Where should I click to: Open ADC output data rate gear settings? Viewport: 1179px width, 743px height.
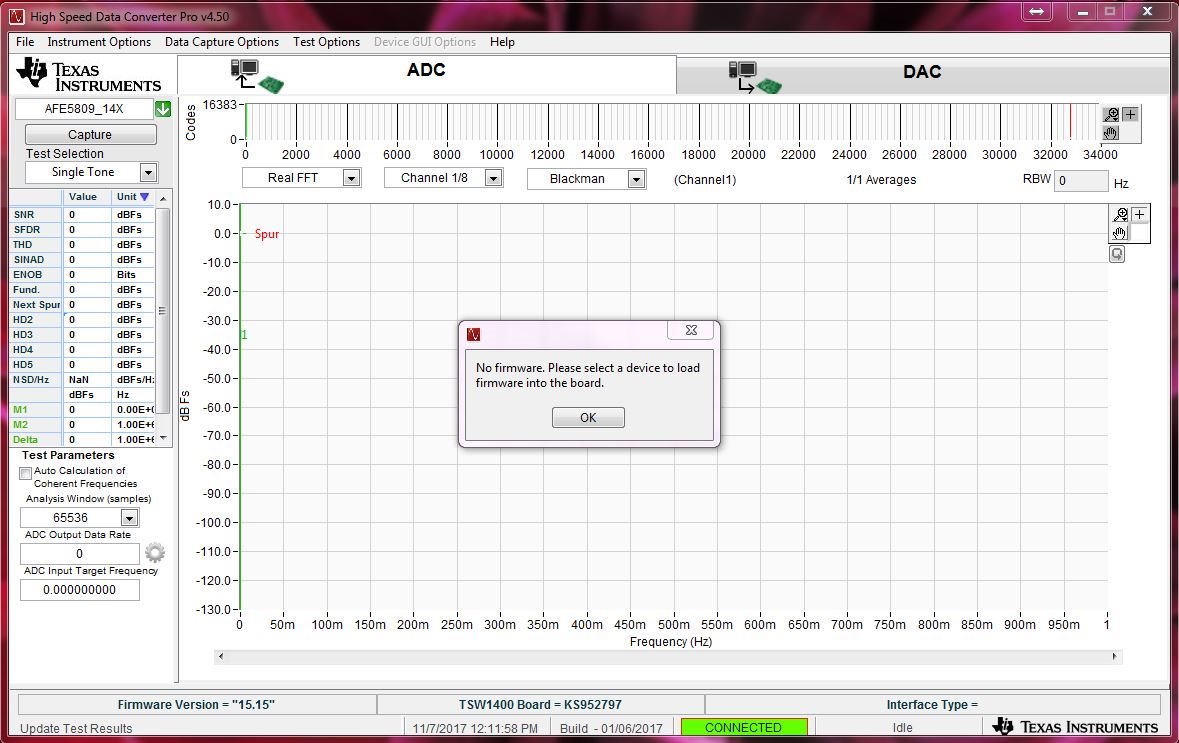pyautogui.click(x=155, y=553)
